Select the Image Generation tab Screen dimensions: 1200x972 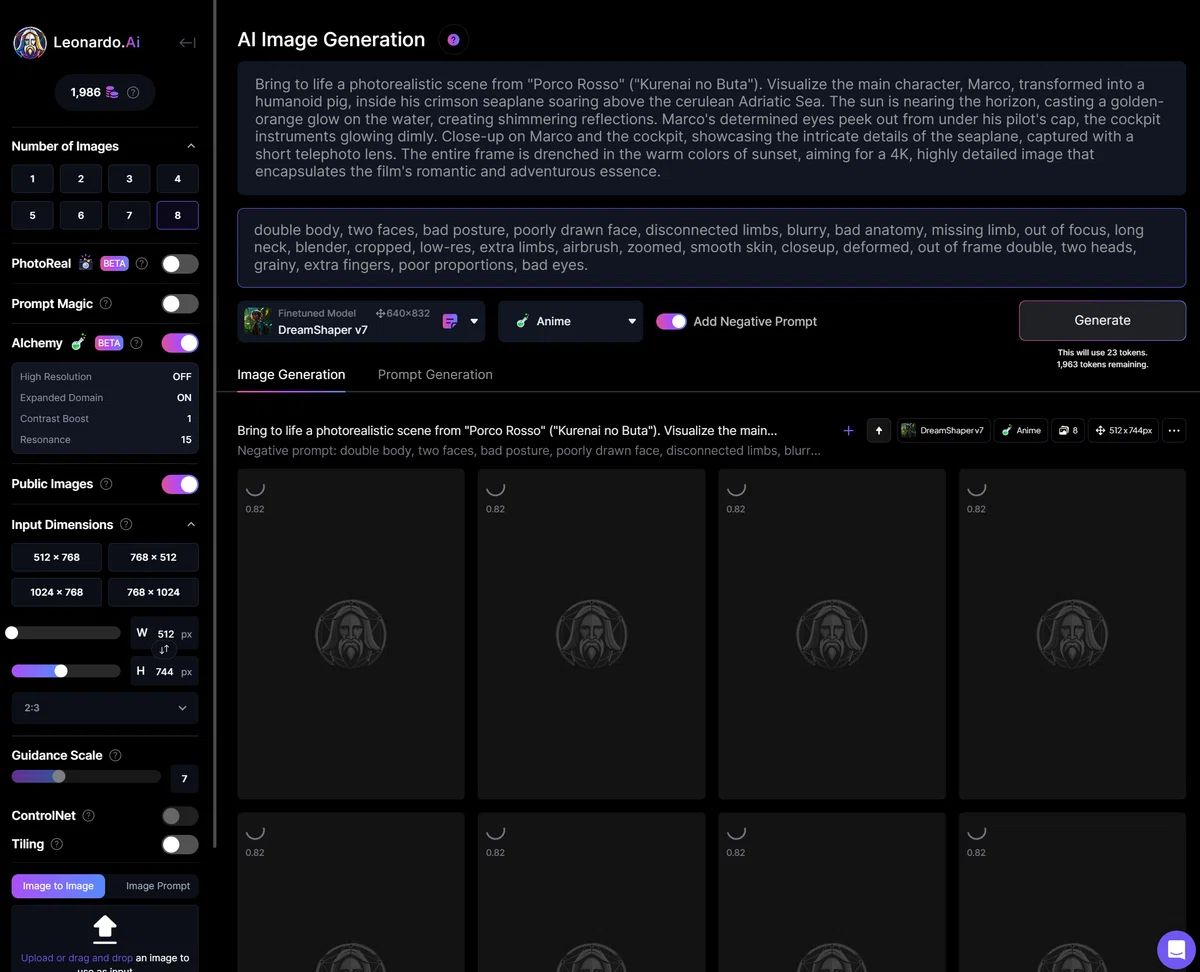[291, 375]
